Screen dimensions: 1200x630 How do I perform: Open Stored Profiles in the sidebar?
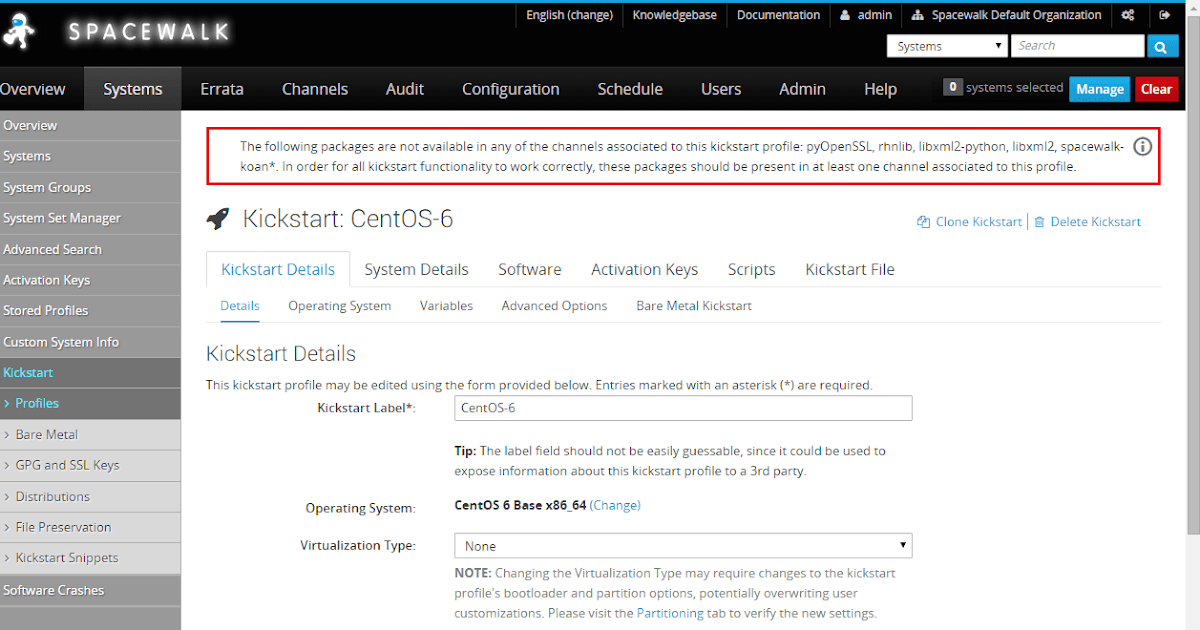[90, 310]
